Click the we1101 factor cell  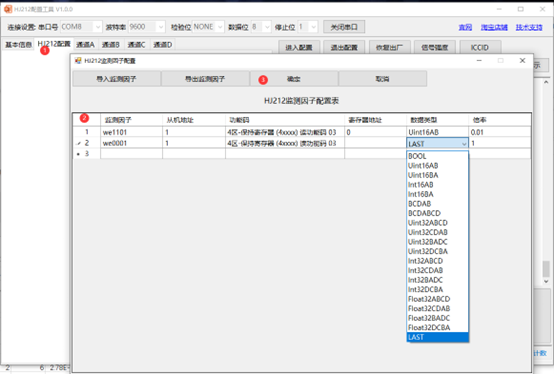click(x=131, y=132)
